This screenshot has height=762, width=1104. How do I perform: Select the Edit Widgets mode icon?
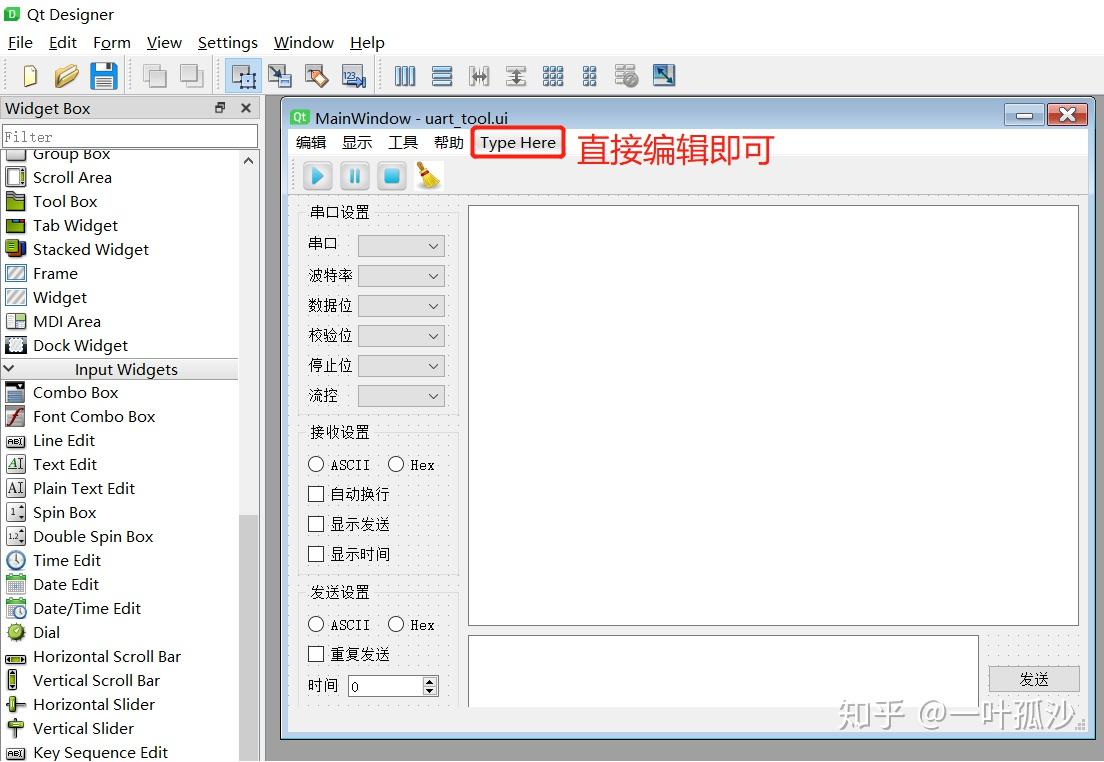pos(245,75)
